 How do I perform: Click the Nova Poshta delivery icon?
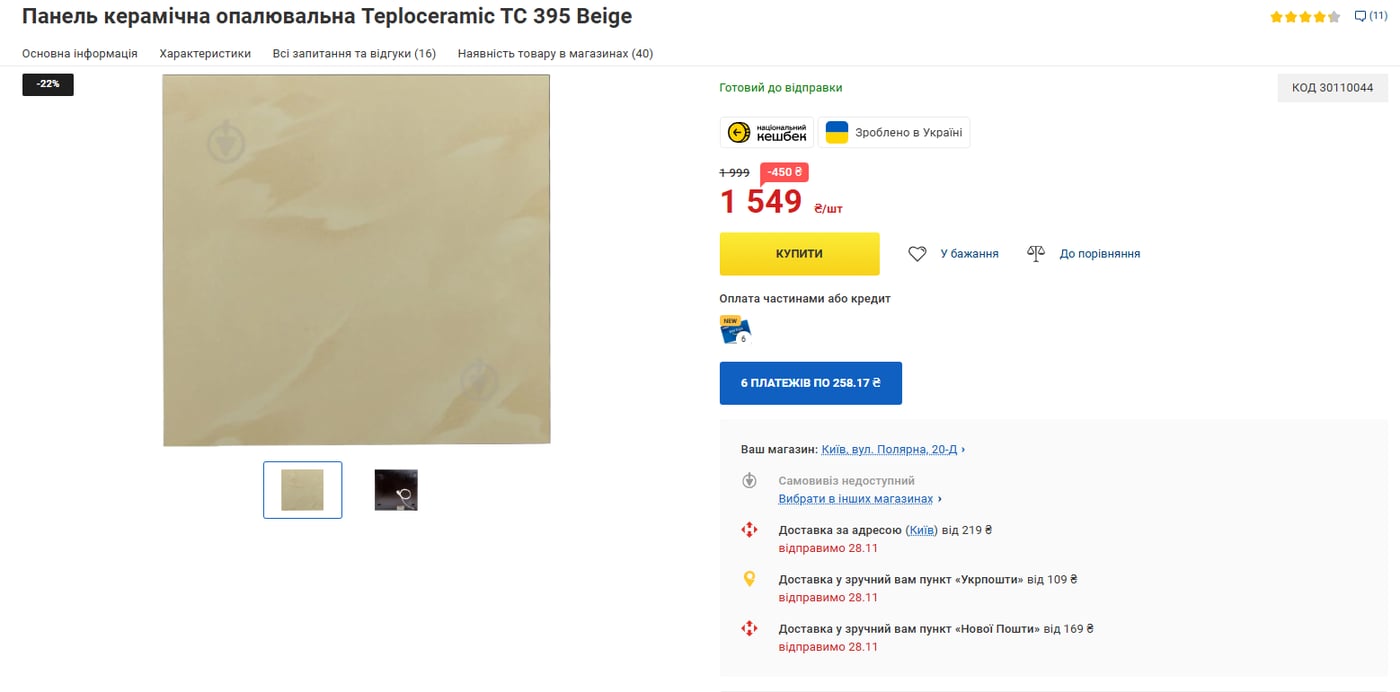(x=749, y=629)
